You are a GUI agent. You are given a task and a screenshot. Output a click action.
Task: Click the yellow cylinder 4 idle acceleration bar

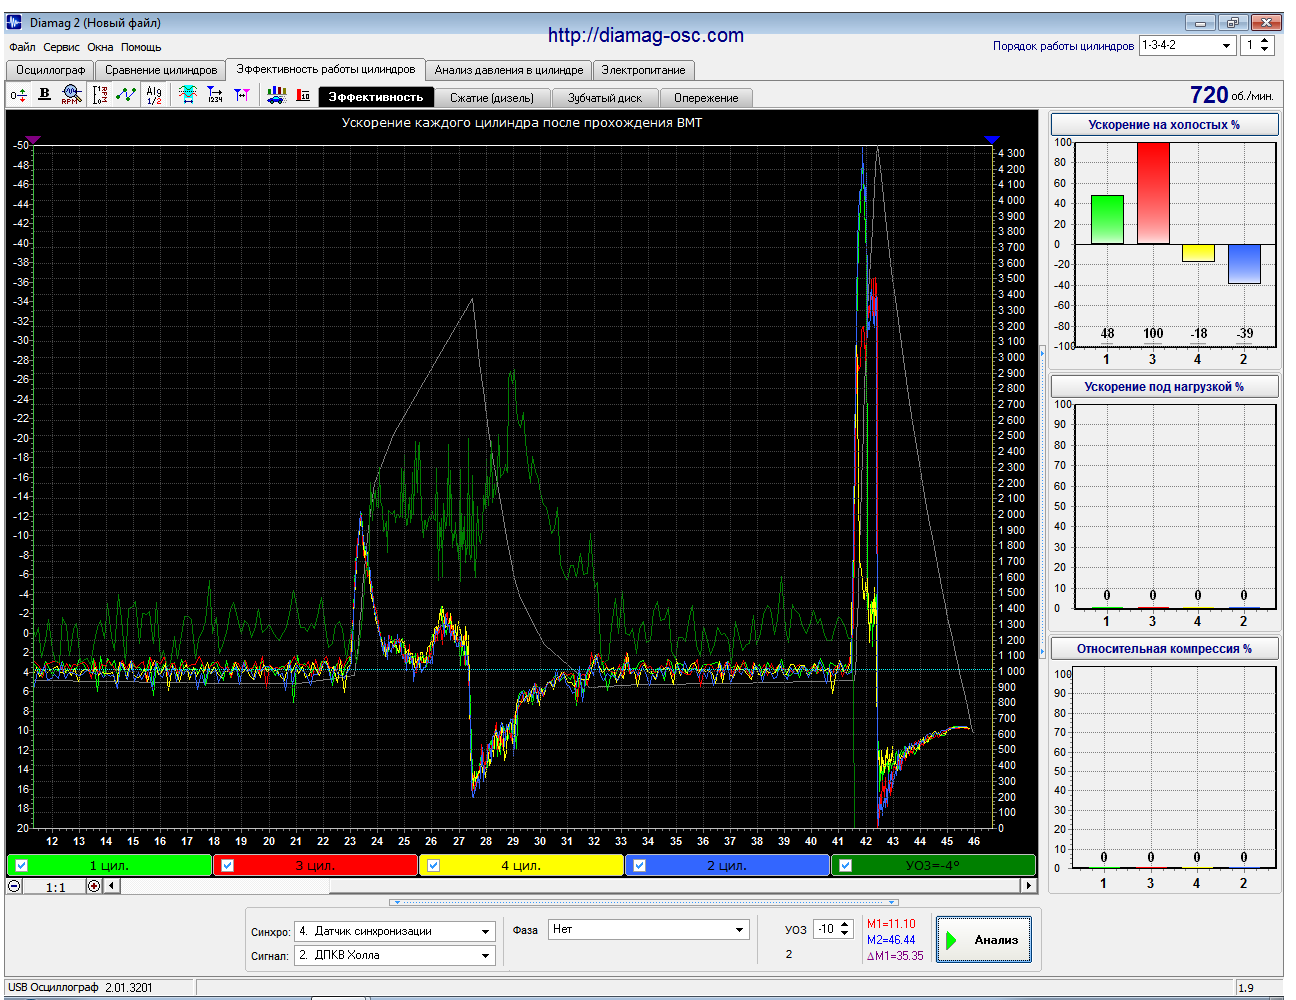tap(1198, 253)
